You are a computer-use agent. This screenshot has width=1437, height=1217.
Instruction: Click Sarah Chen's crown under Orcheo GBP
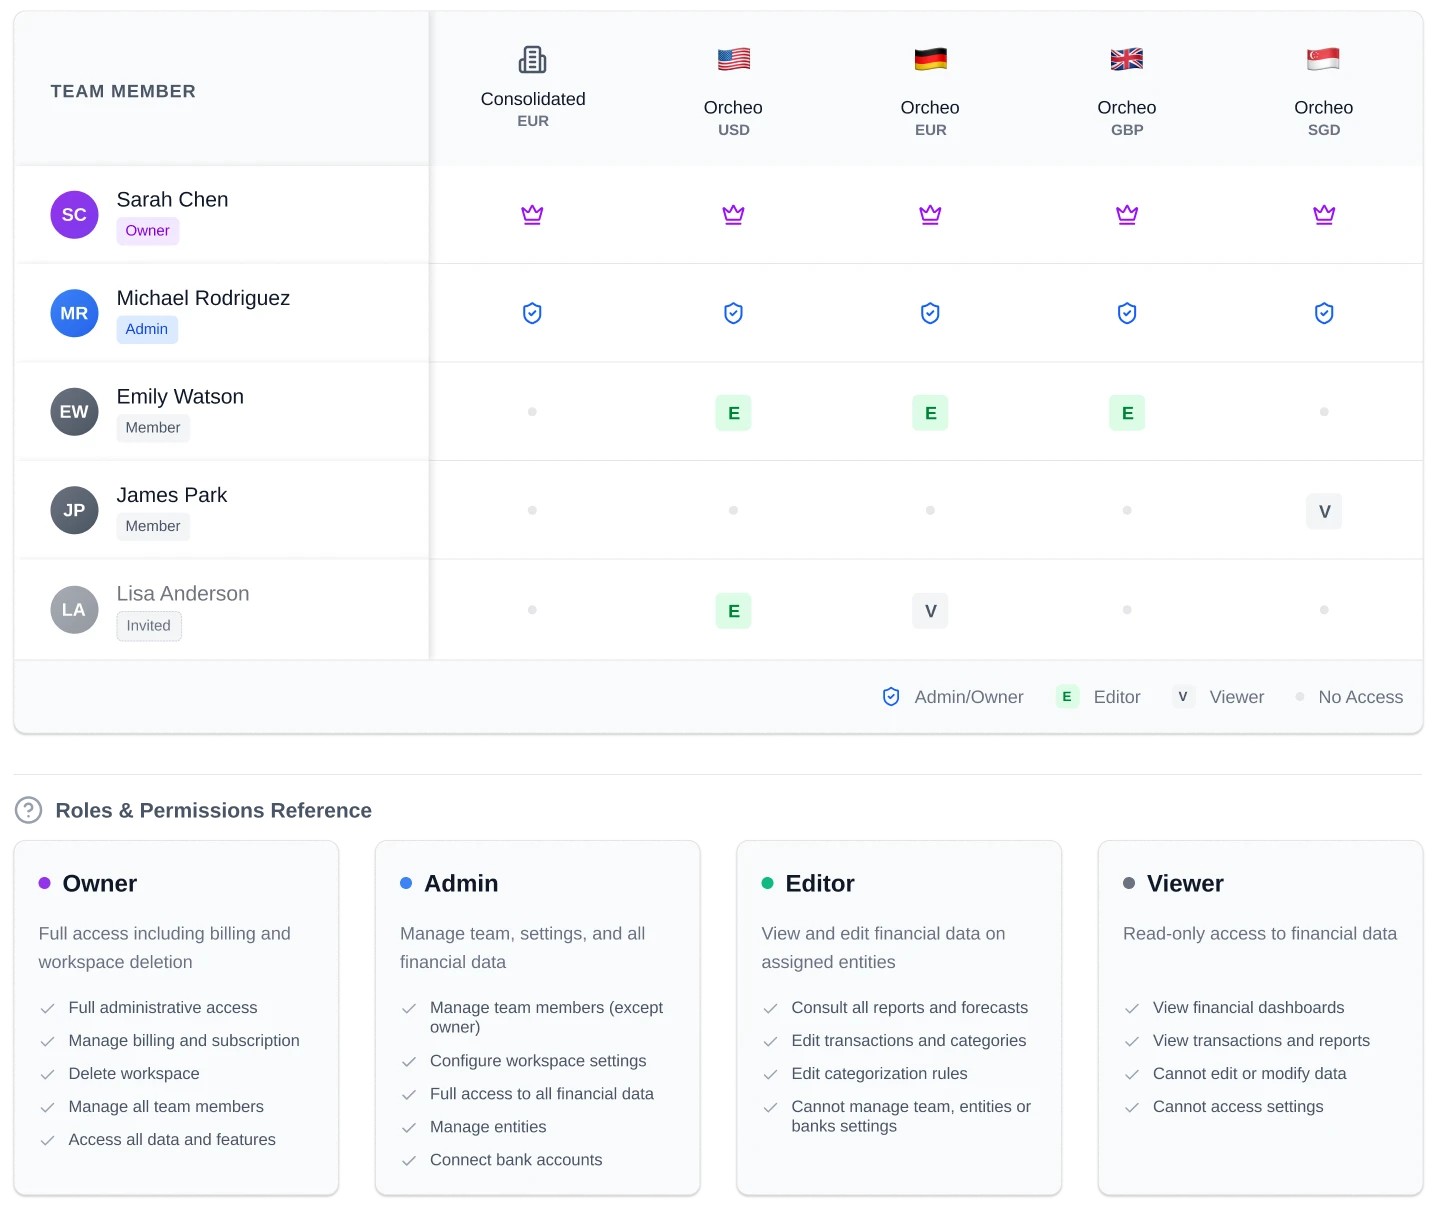point(1127,214)
